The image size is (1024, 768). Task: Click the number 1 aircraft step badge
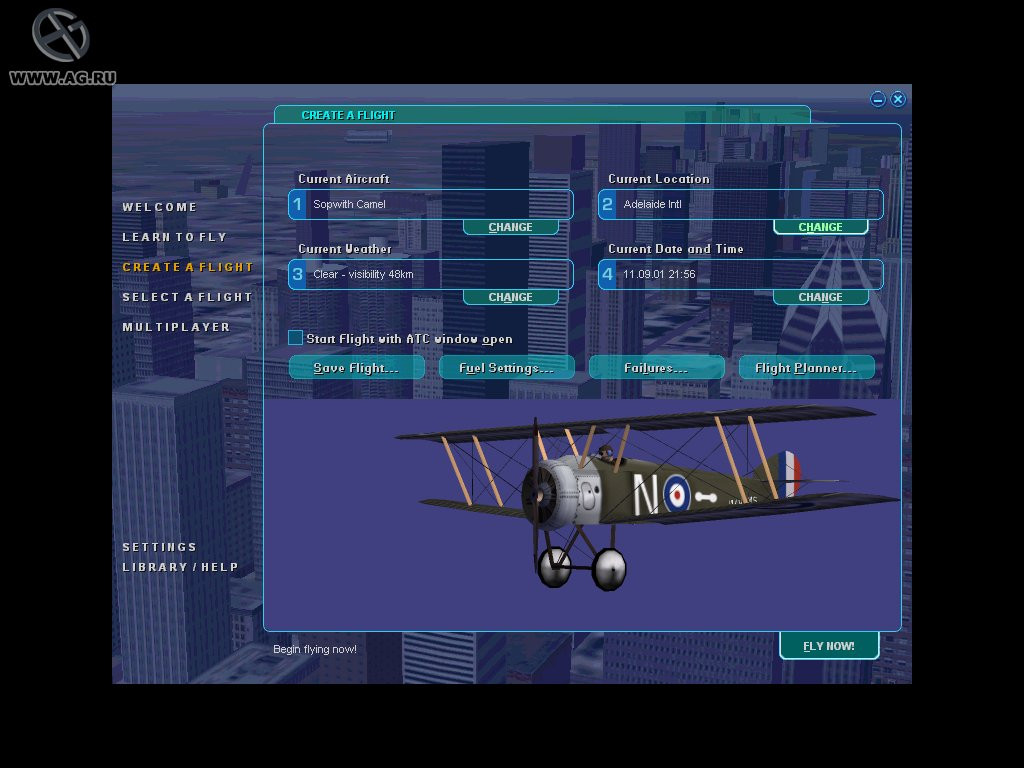298,204
